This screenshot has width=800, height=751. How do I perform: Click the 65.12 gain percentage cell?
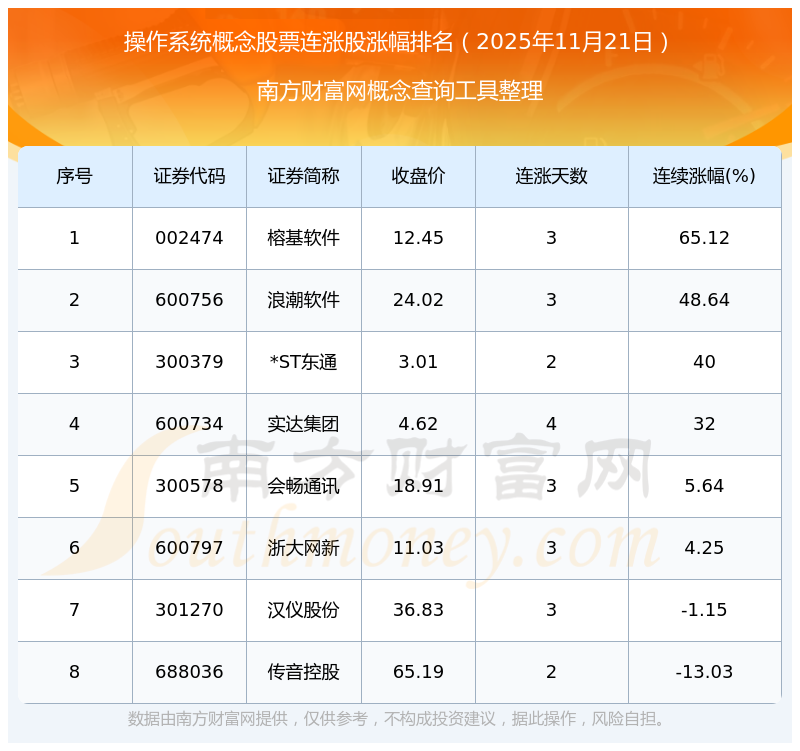coord(704,238)
